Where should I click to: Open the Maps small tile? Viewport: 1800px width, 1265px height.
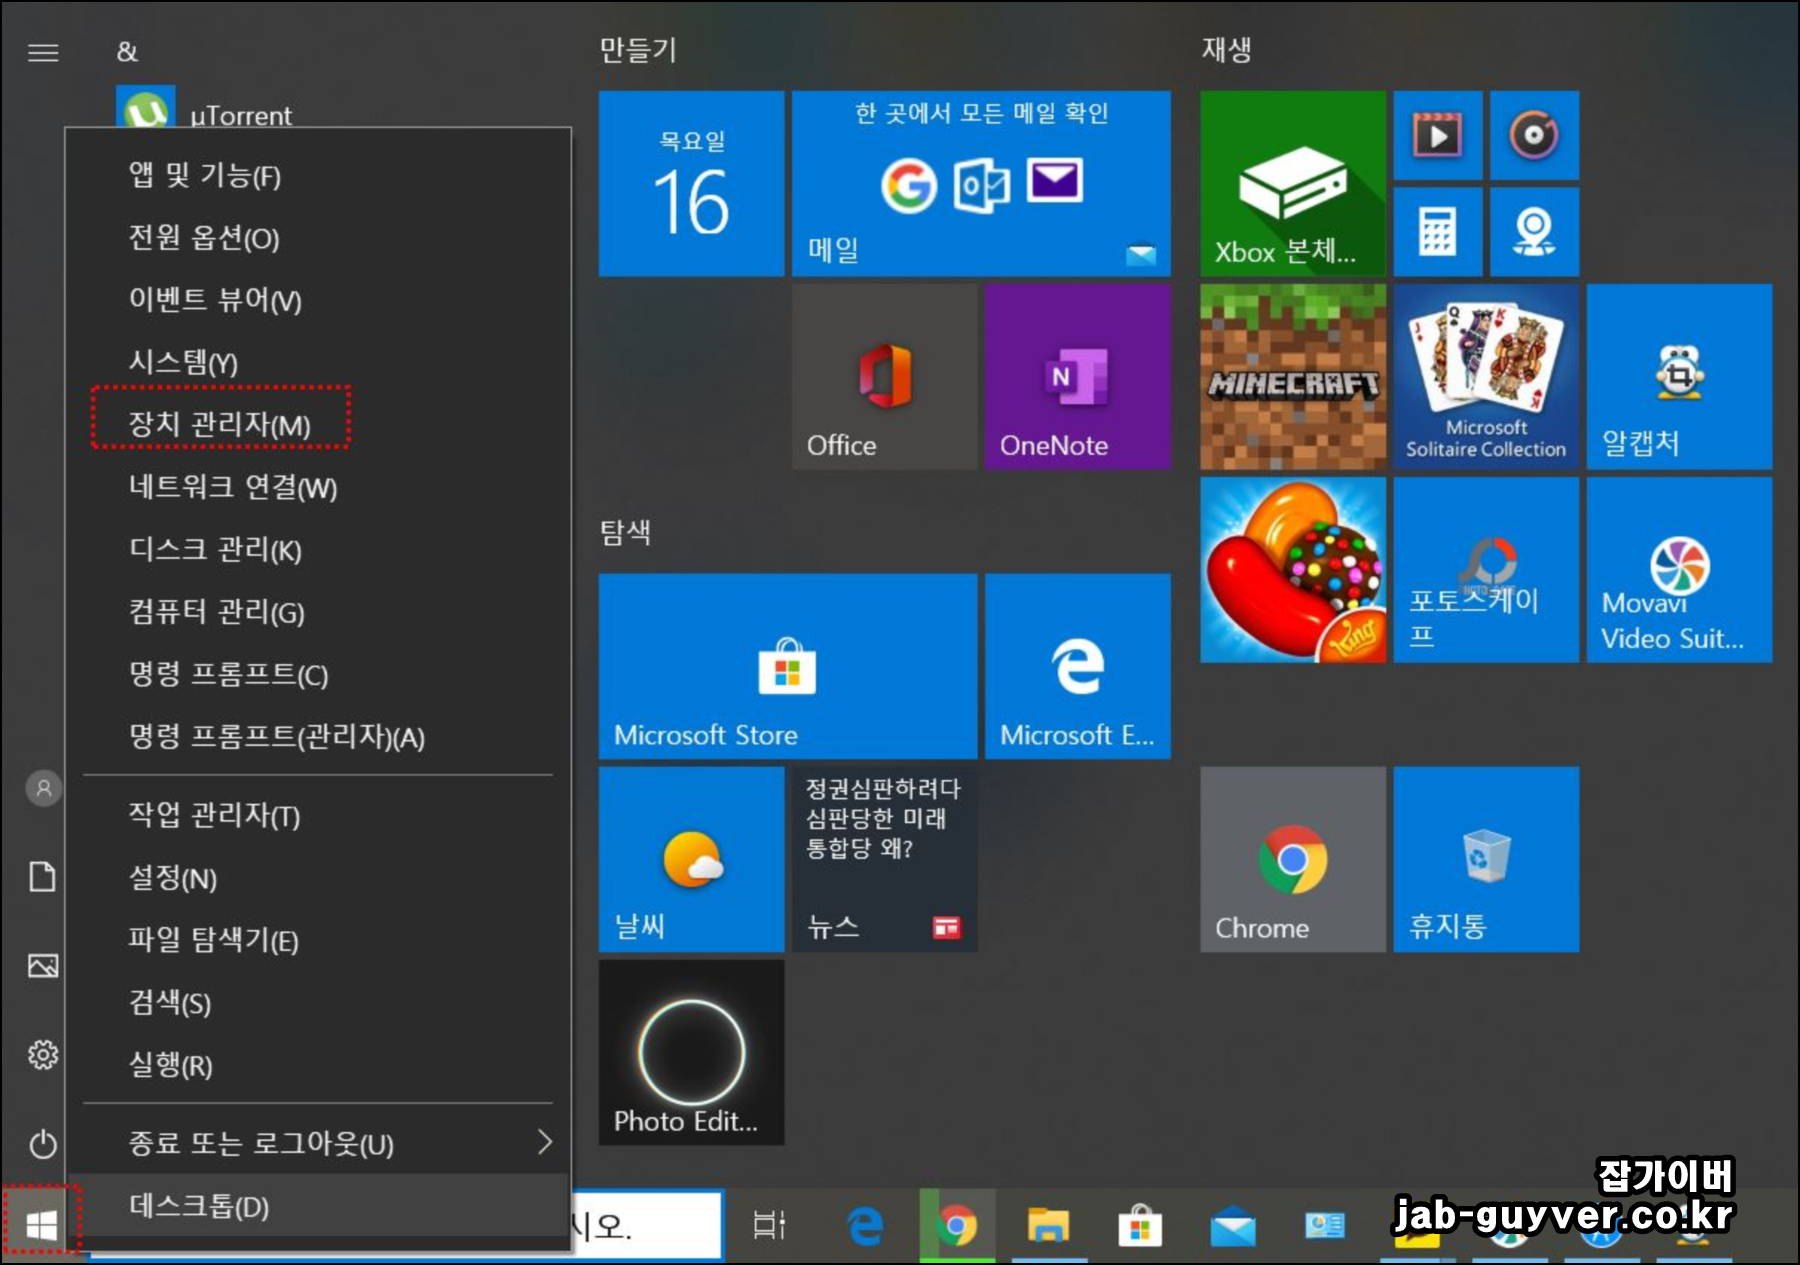click(x=1534, y=232)
